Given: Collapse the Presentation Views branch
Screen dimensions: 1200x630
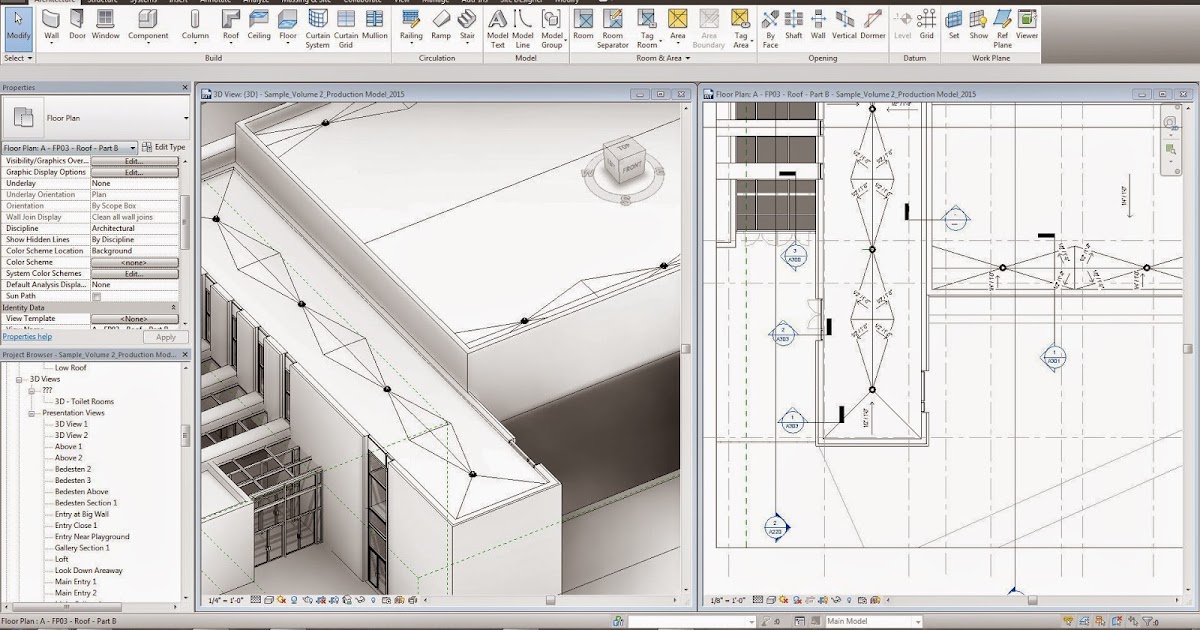Looking at the screenshot, I should click(x=32, y=413).
